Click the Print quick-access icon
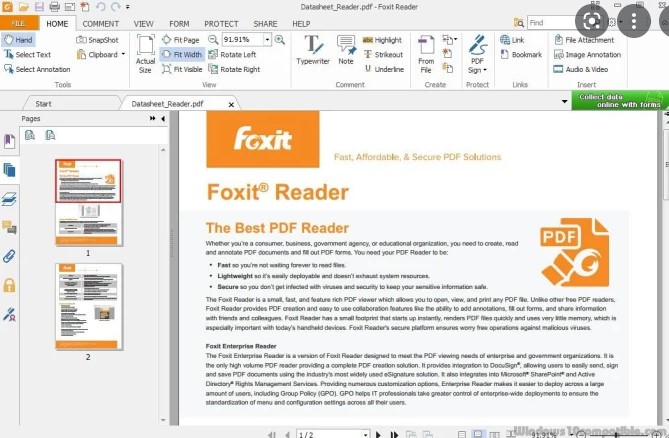The image size is (669, 438). click(x=54, y=6)
